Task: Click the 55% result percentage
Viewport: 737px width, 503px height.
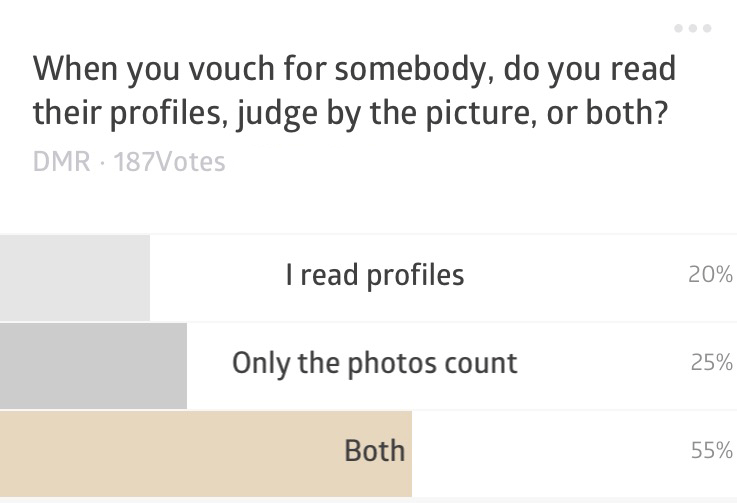Action: coord(710,450)
